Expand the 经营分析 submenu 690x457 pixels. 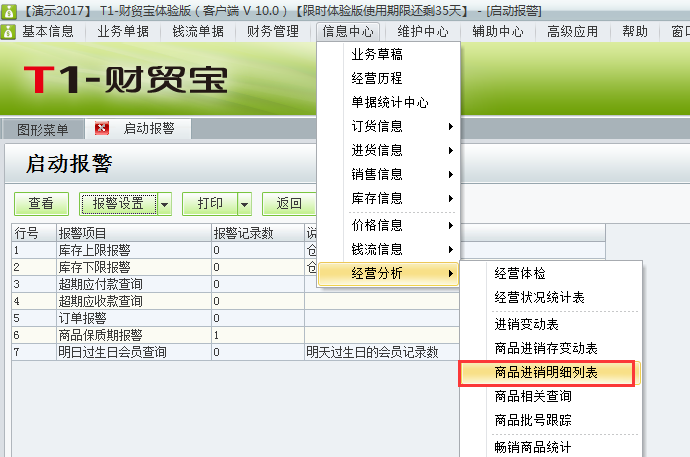(x=388, y=274)
